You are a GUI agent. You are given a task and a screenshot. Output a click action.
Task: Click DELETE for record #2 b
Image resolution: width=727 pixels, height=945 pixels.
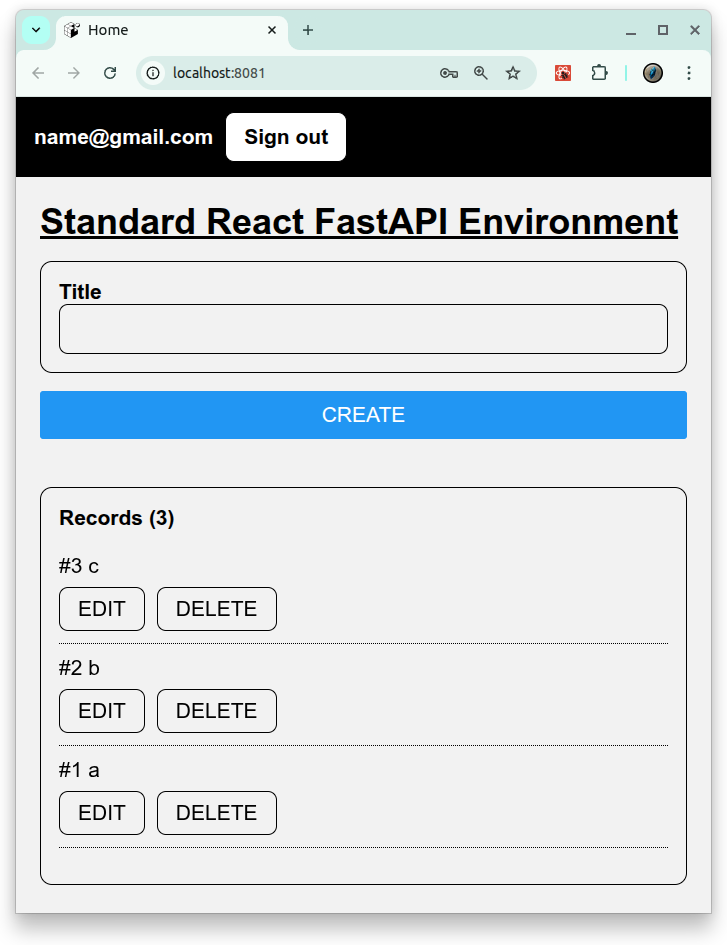tap(217, 711)
